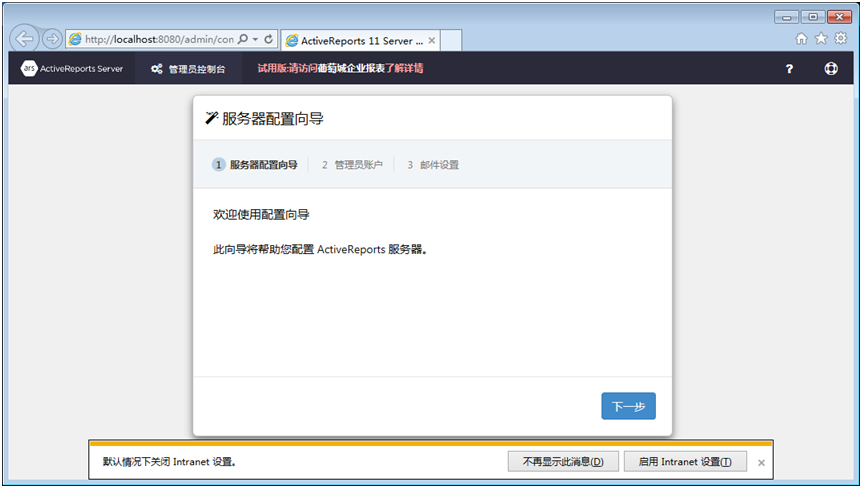Viewport: 862px width, 488px height.
Task: Dismiss the Intranet notification bar
Action: point(761,463)
